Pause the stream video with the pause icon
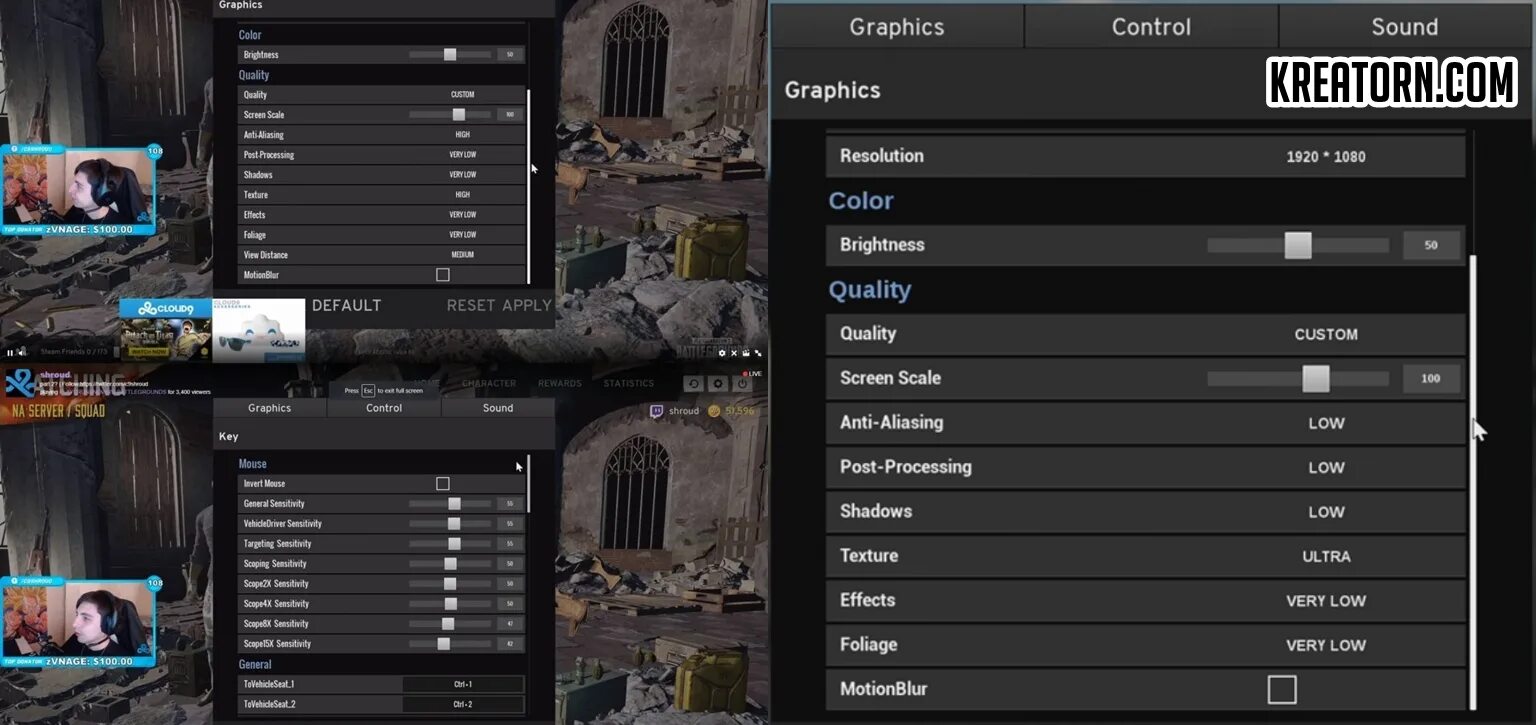This screenshot has width=1536, height=725. coord(10,352)
